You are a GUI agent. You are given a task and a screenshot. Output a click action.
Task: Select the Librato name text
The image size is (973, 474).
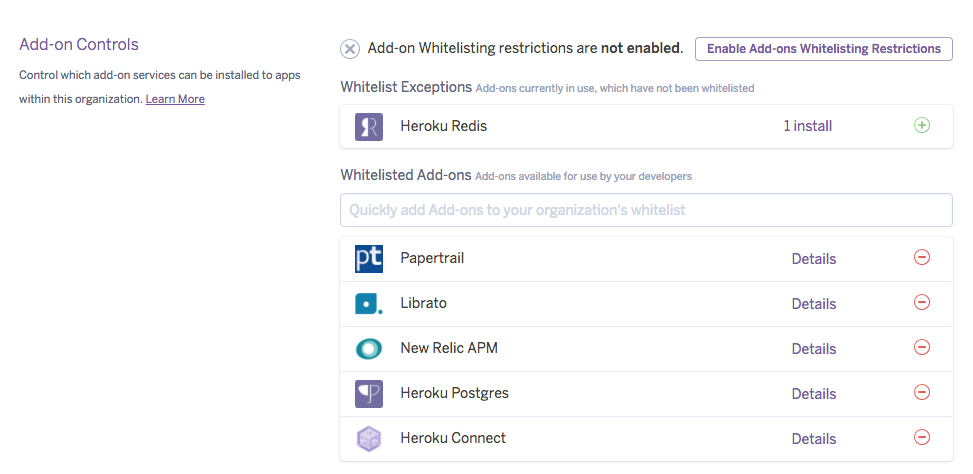(423, 303)
